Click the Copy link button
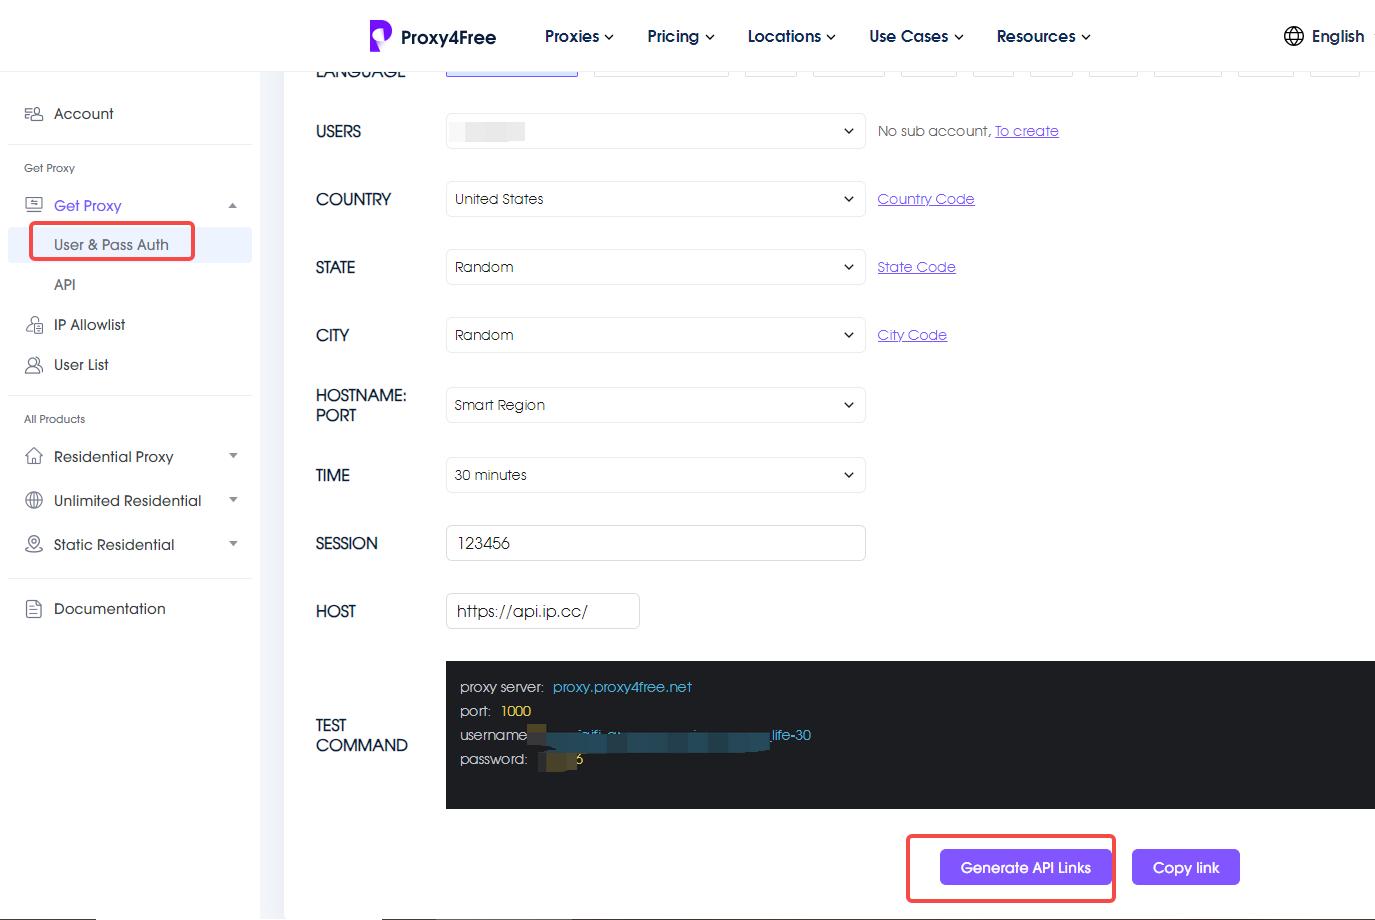 pos(1186,867)
